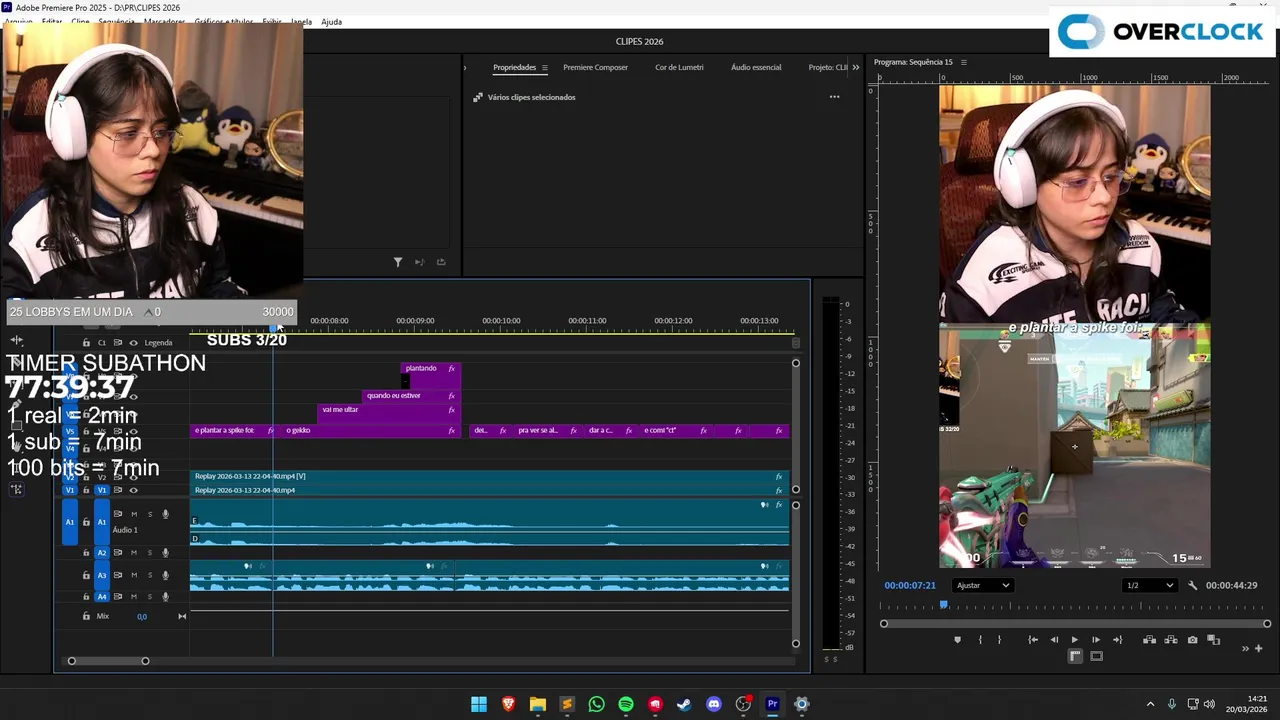Go to In point button

tap(1033, 640)
